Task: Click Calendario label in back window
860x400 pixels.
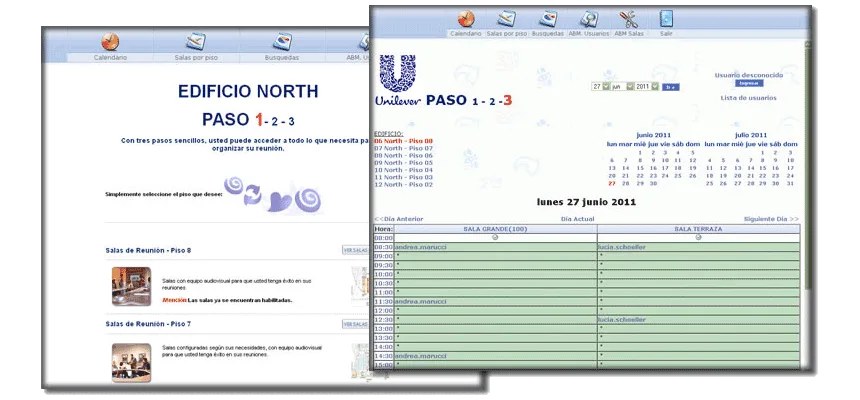Action: (110, 57)
